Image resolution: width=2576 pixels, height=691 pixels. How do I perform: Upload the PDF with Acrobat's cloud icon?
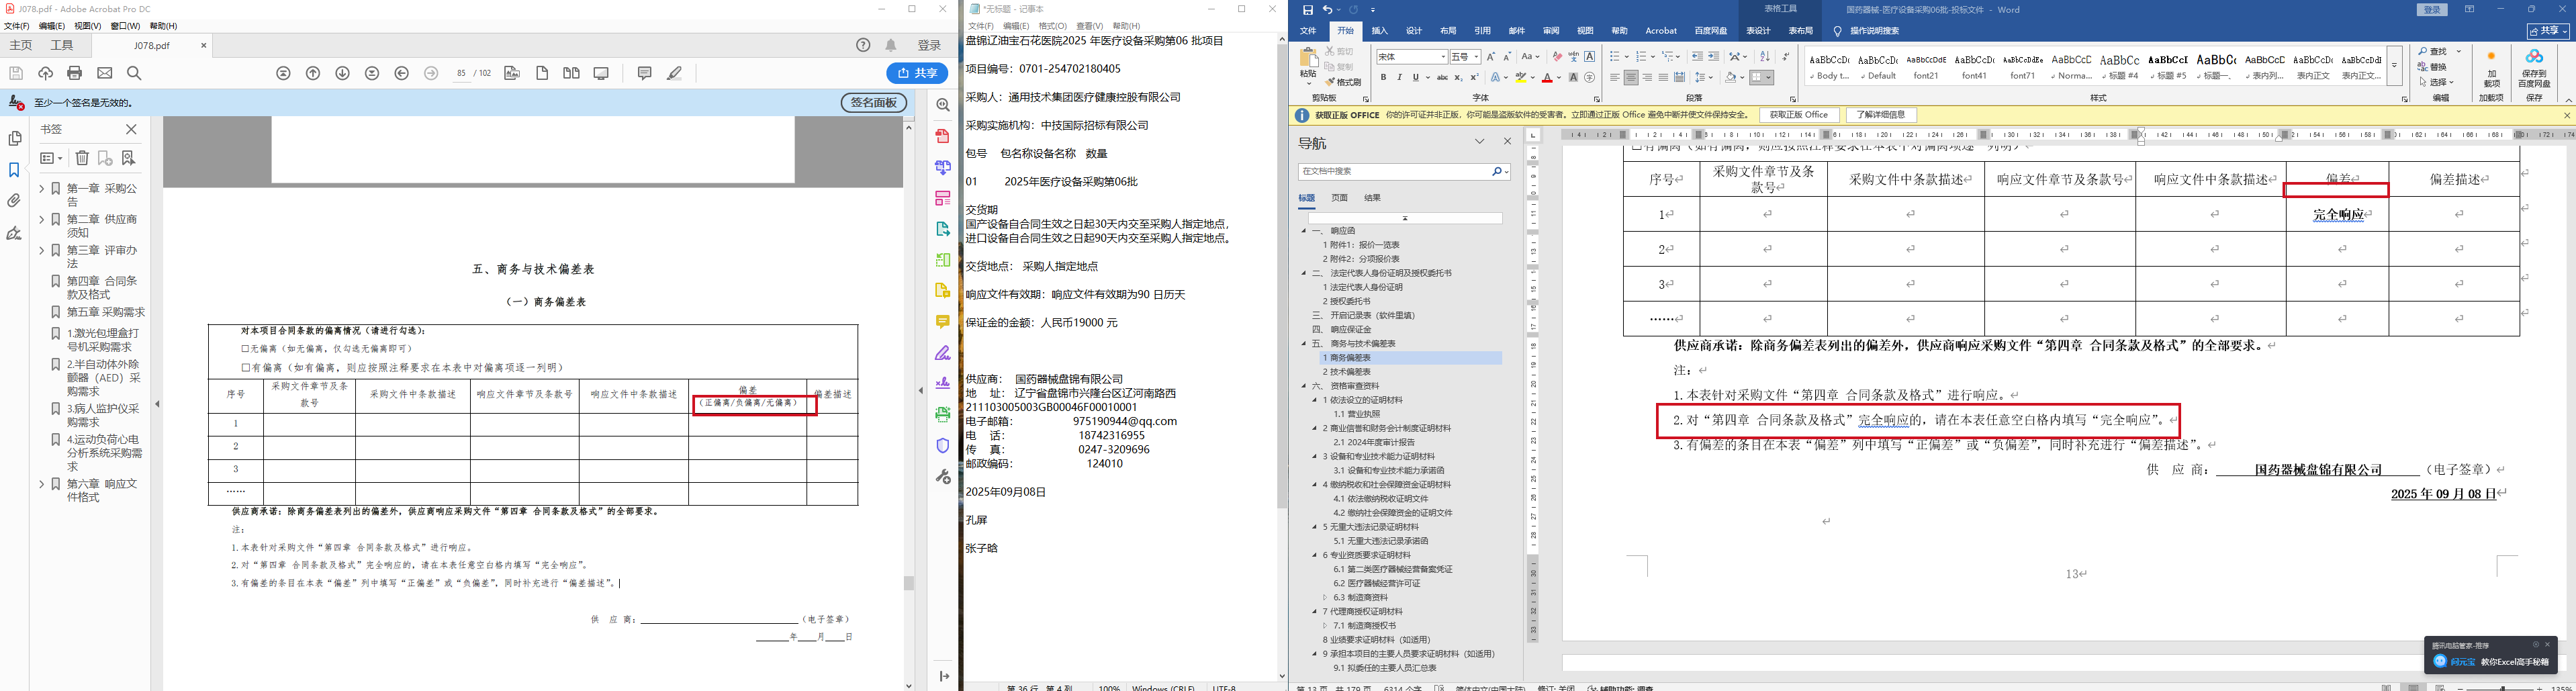45,73
